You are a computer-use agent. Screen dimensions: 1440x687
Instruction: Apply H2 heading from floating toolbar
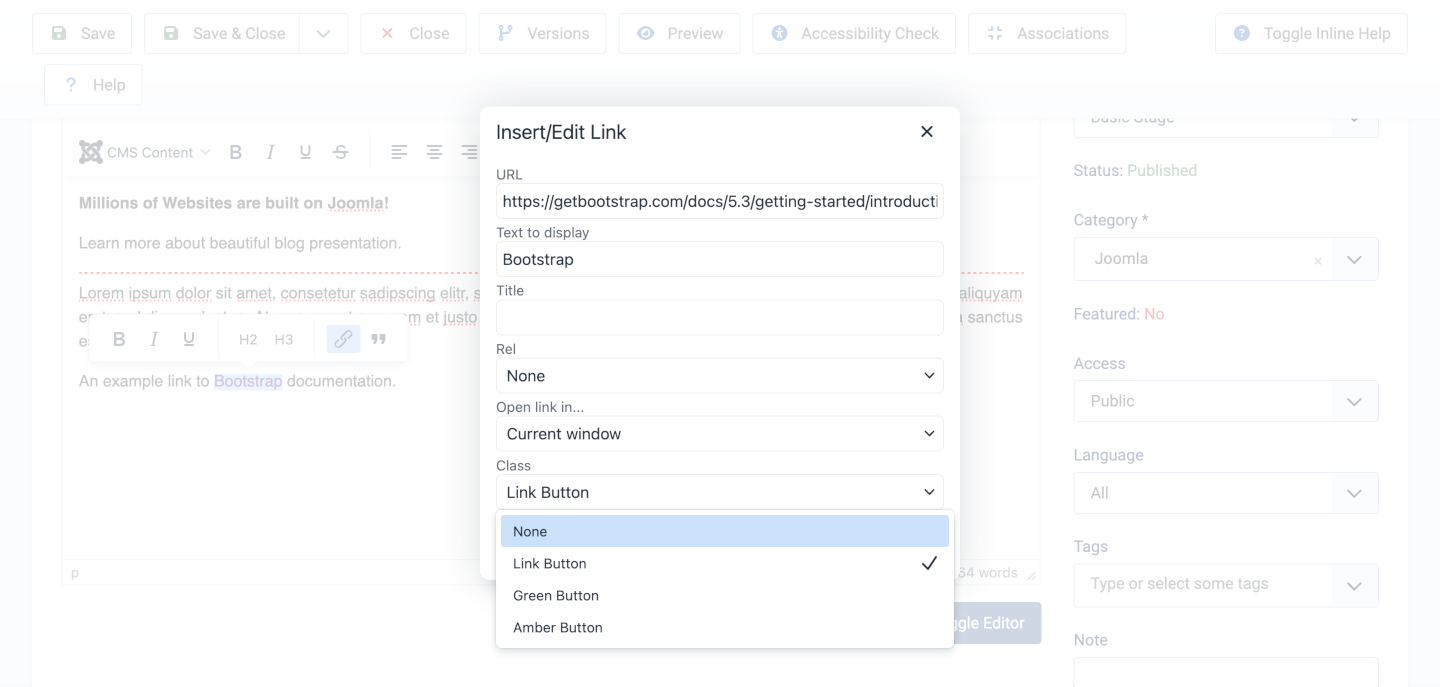(248, 339)
